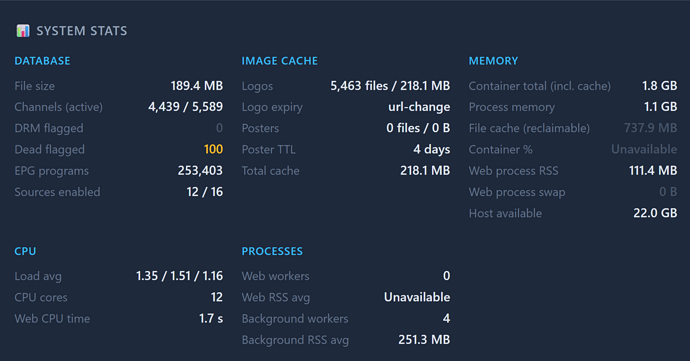Viewport: 690px width, 361px height.
Task: Click the Web process RSS value 111.4 MB
Action: pyautogui.click(x=653, y=170)
